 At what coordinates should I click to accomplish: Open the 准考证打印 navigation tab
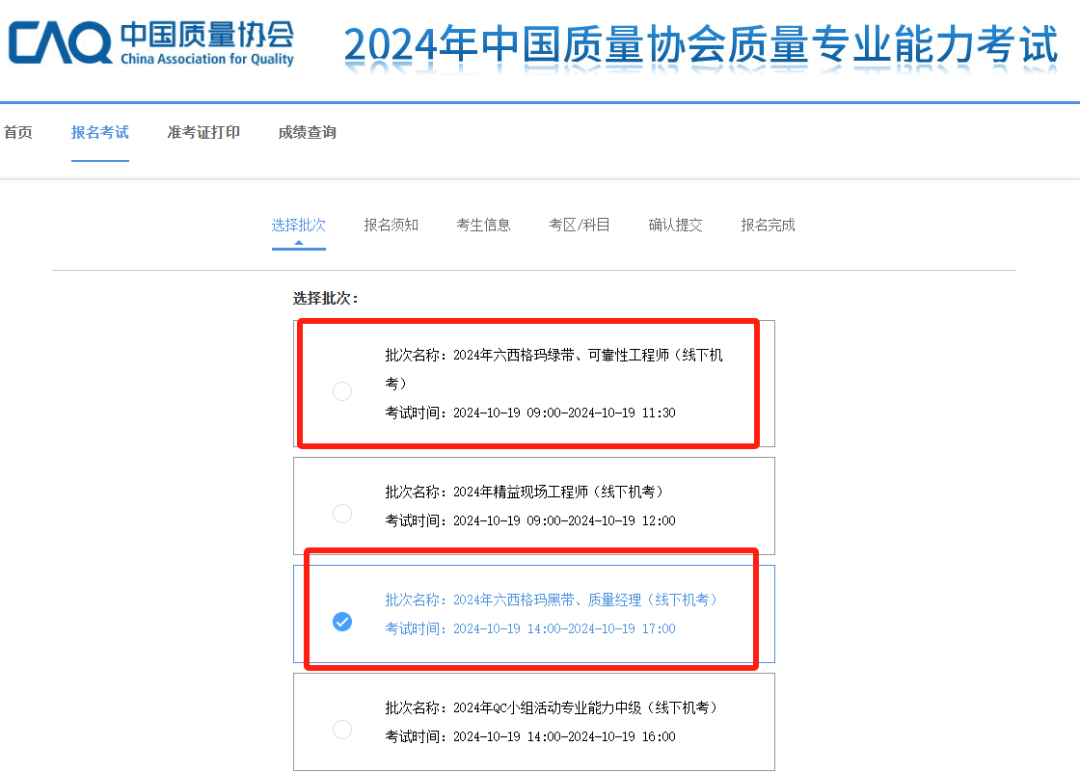pos(204,132)
